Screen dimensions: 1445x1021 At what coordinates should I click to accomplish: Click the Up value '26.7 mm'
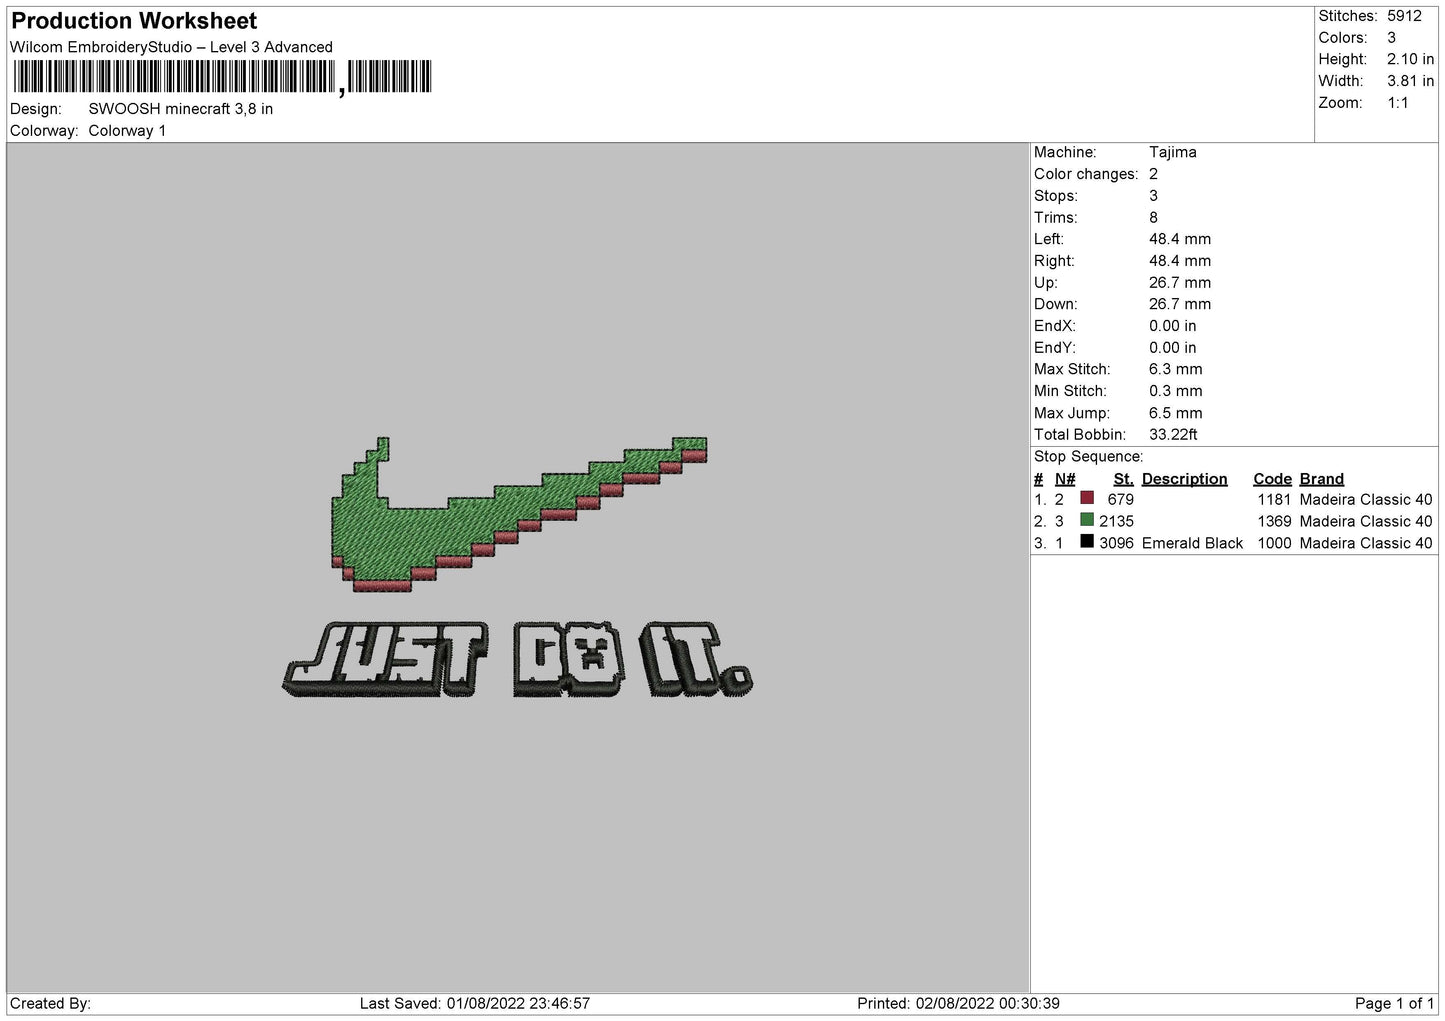point(1180,283)
